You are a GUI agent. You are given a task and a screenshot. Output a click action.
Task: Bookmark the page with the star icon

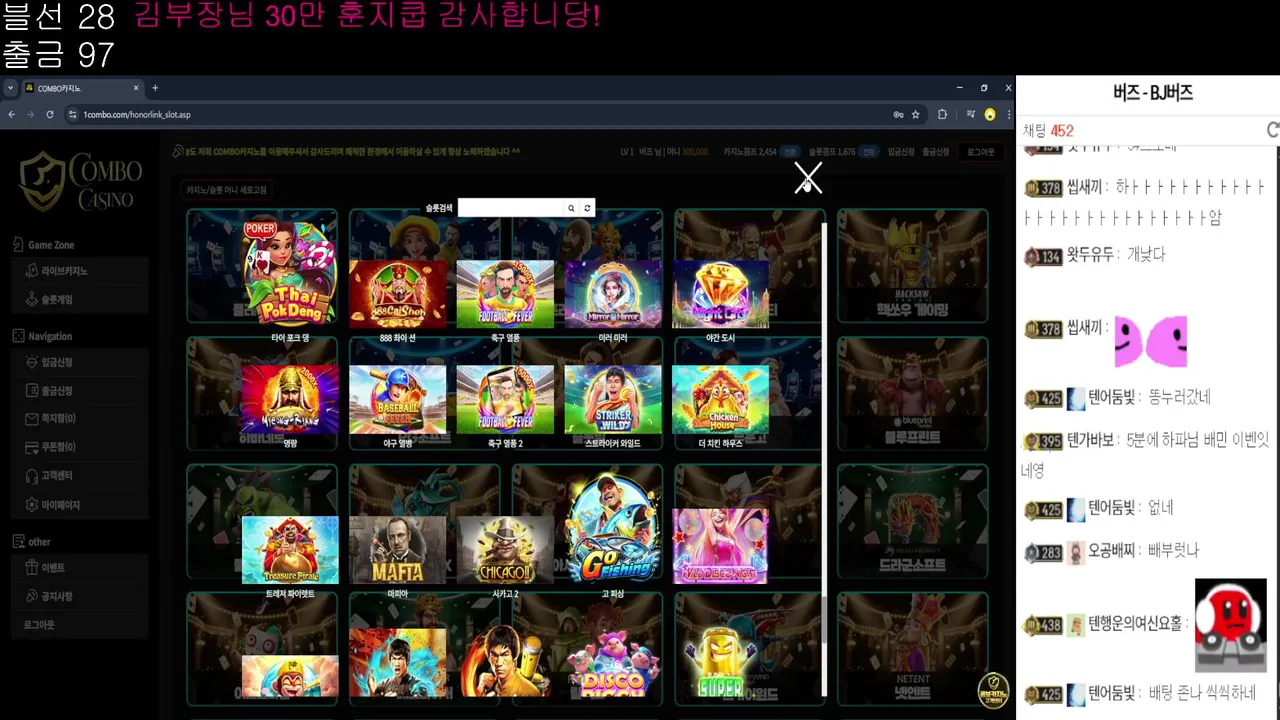point(915,115)
